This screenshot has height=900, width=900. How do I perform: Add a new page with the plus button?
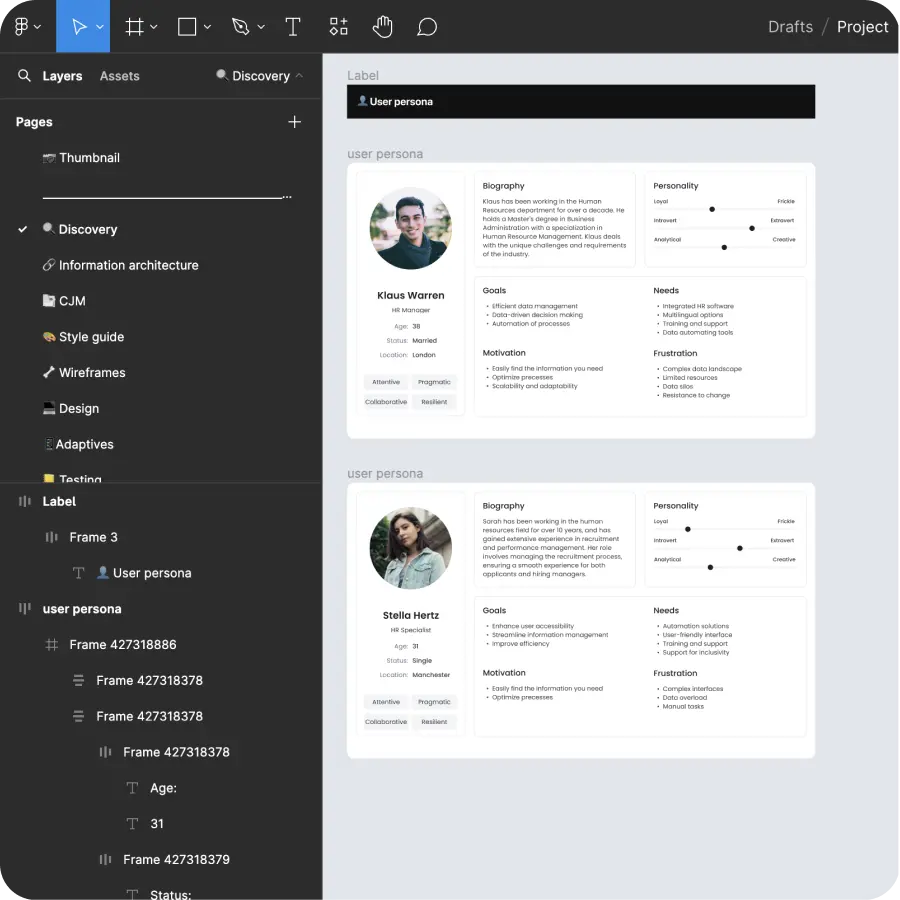pos(295,121)
